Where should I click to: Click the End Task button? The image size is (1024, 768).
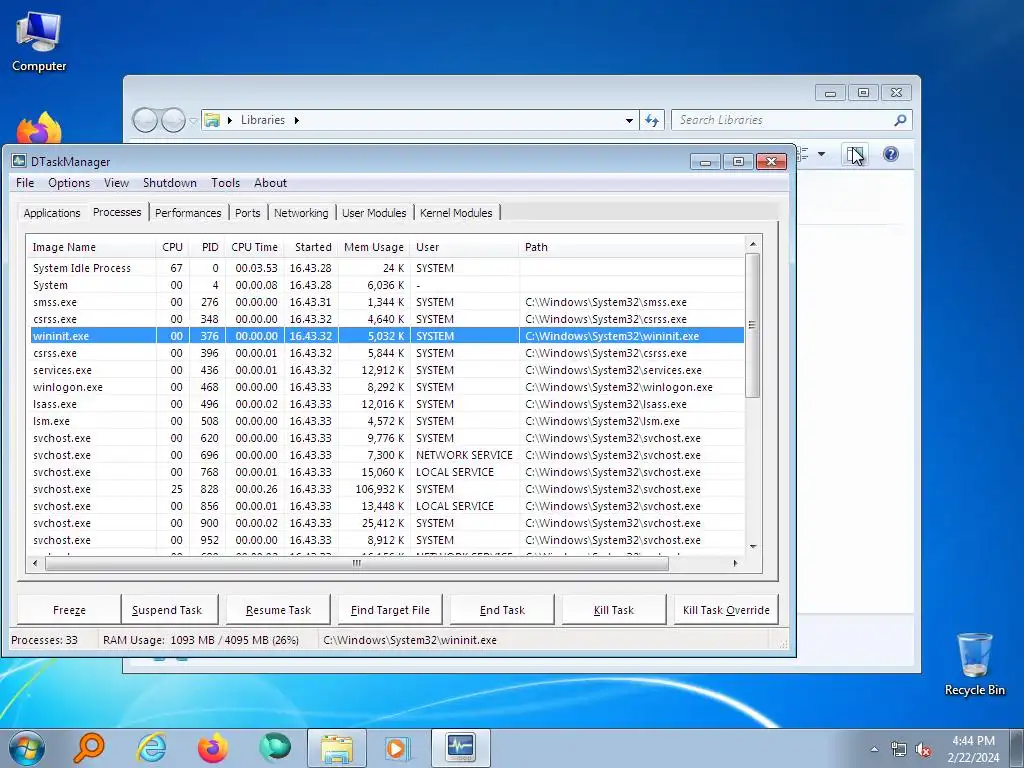(502, 610)
